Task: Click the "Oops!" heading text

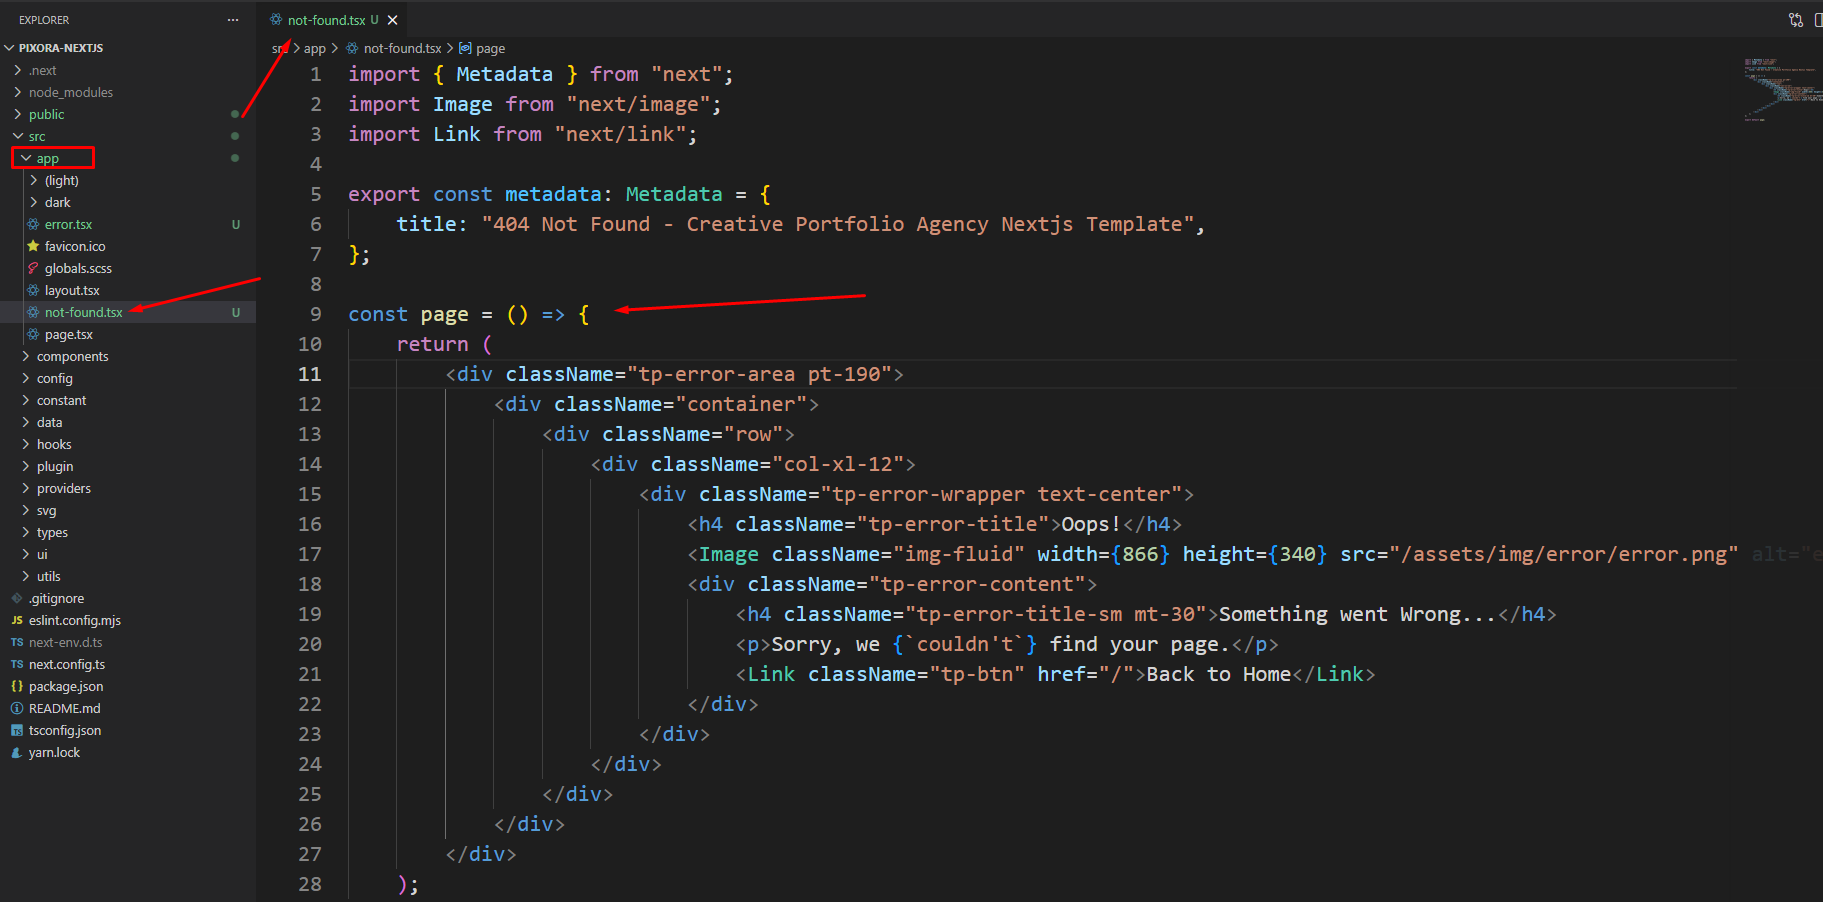Action: 1091,524
